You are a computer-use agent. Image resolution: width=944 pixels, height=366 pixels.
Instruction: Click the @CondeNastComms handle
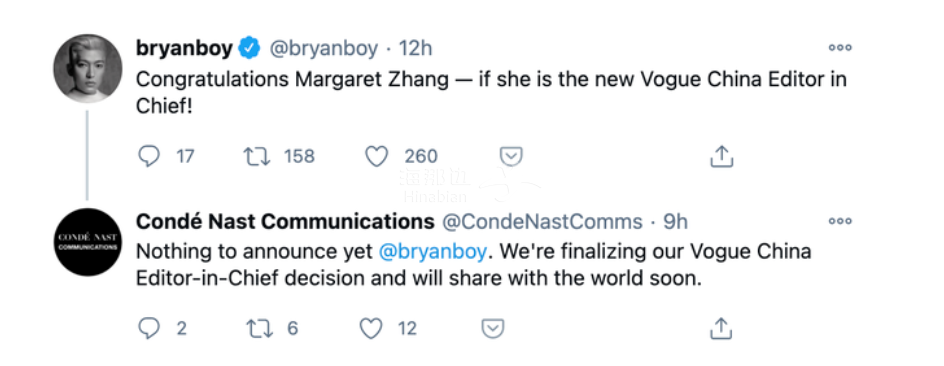pyautogui.click(x=542, y=222)
